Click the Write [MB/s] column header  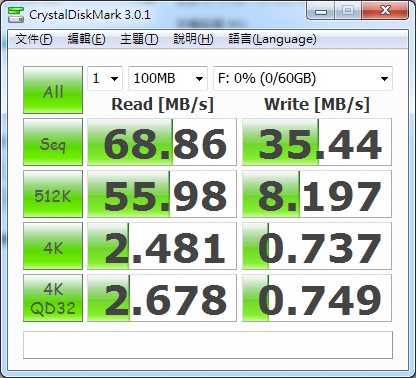317,104
